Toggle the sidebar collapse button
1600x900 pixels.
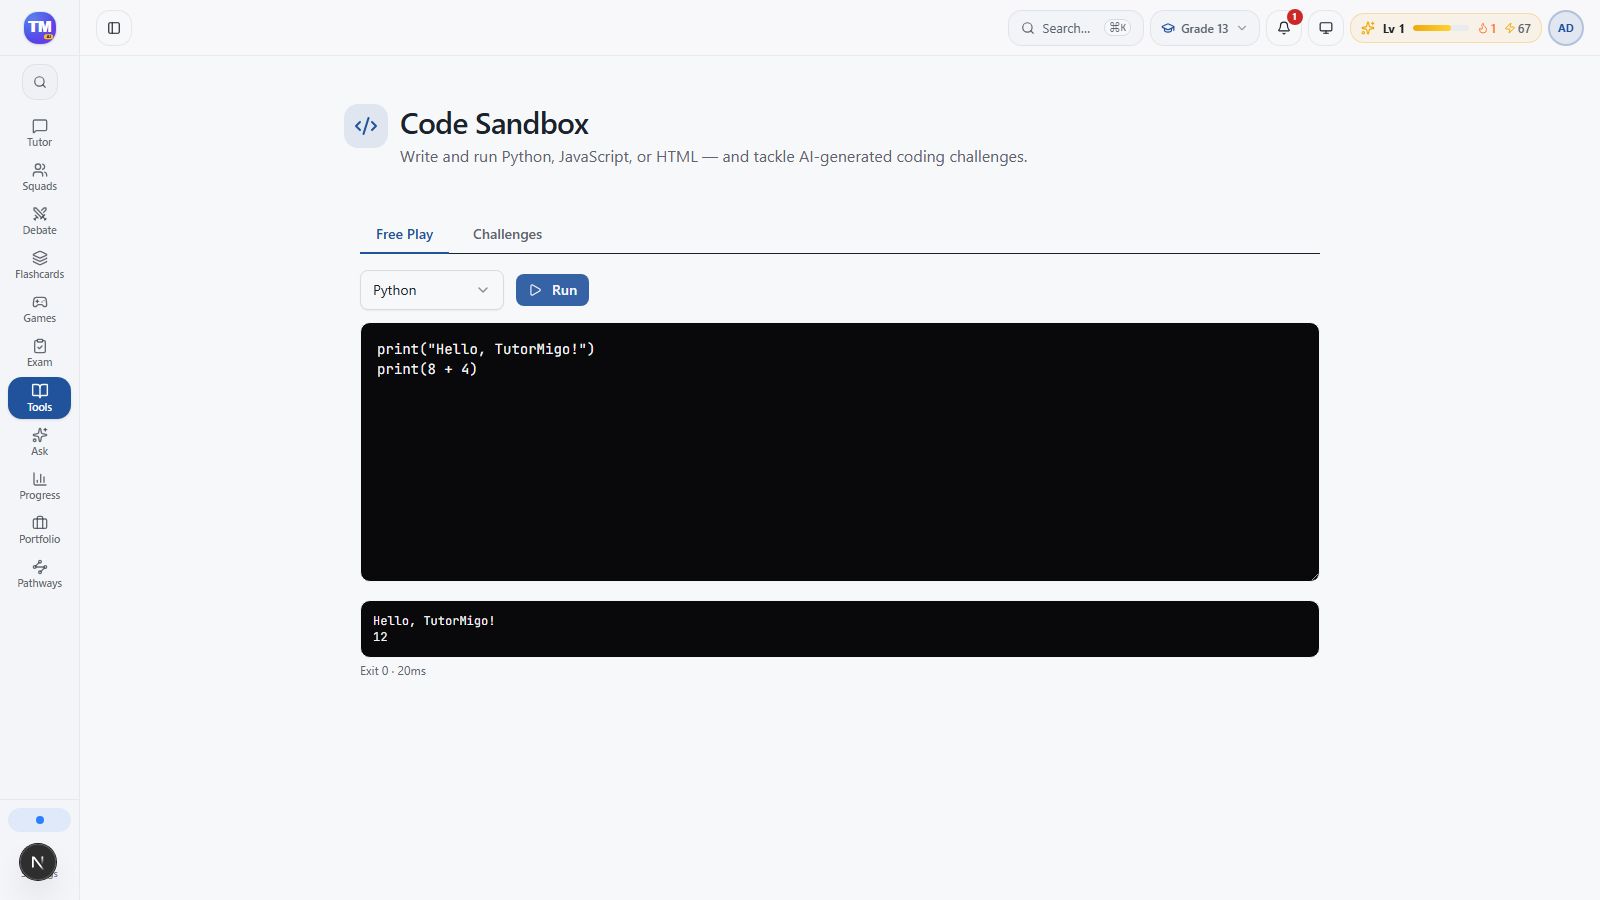pyautogui.click(x=114, y=28)
